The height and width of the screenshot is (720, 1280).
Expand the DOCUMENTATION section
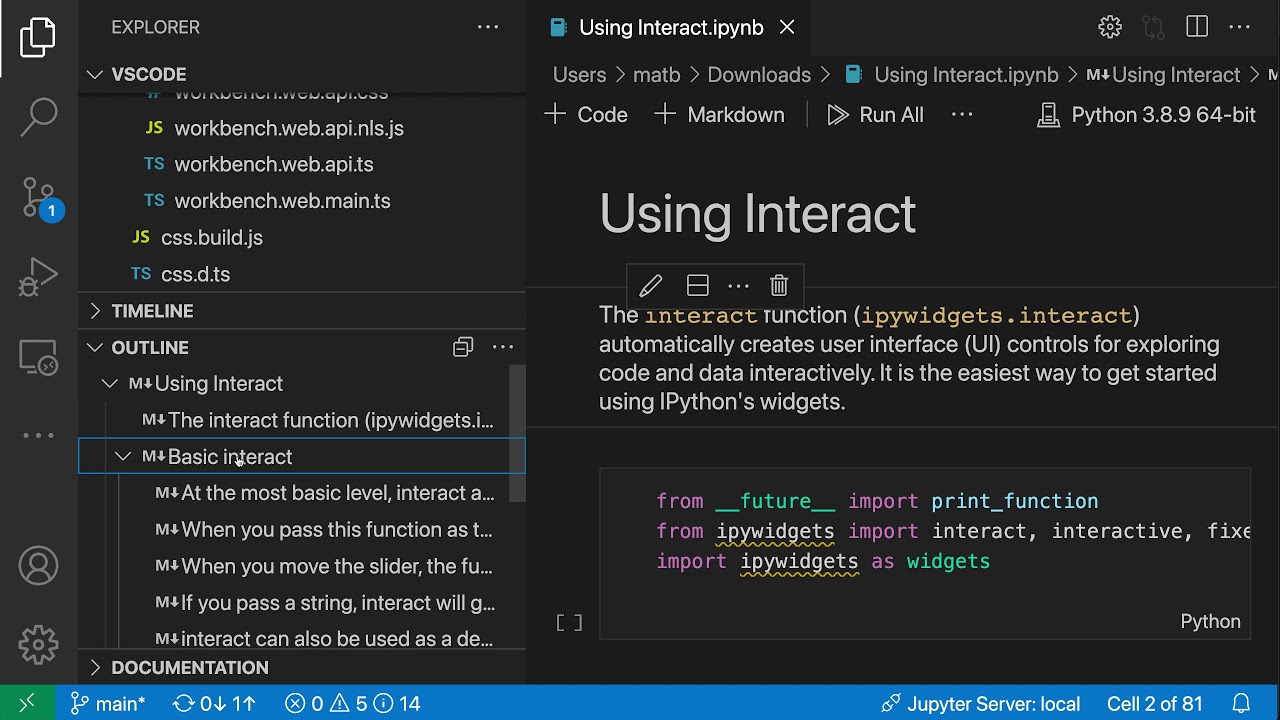301,667
